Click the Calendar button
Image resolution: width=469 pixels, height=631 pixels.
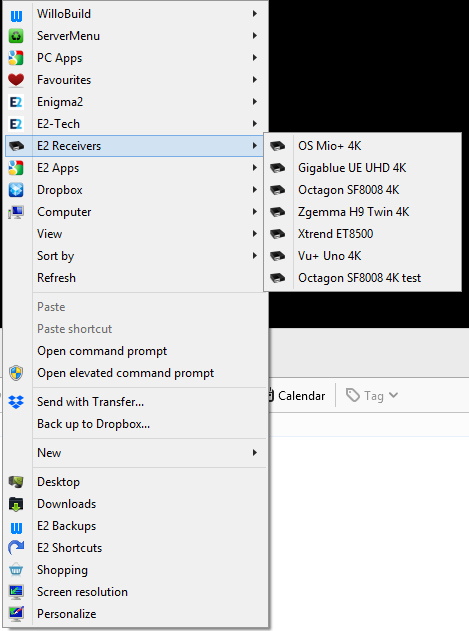coord(297,396)
